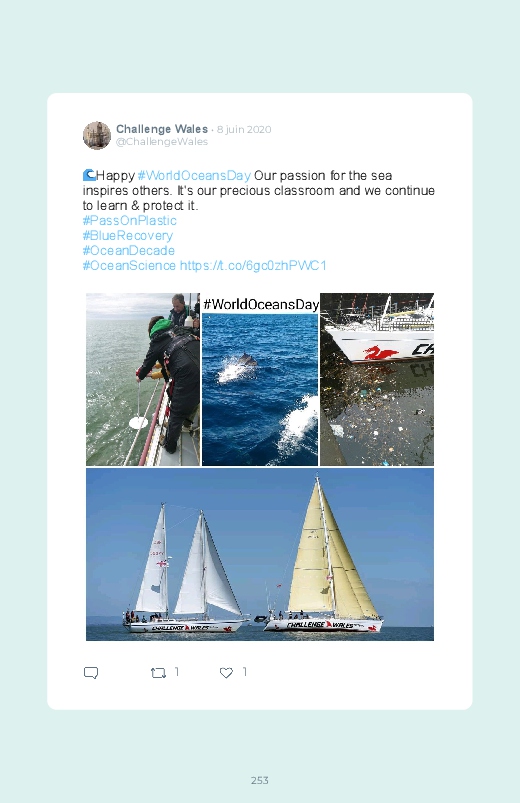Click the reply speech bubble icon
Image resolution: width=520 pixels, height=803 pixels.
(91, 672)
